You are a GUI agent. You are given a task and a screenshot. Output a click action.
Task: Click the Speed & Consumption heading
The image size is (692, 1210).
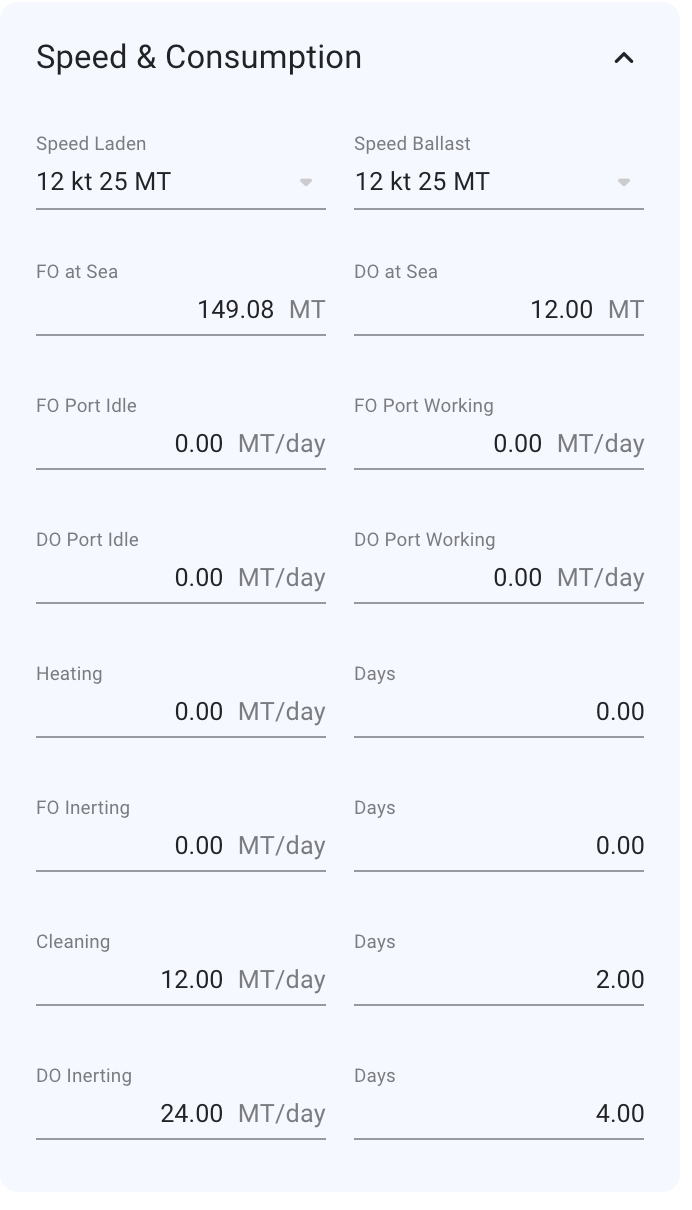[x=199, y=58]
